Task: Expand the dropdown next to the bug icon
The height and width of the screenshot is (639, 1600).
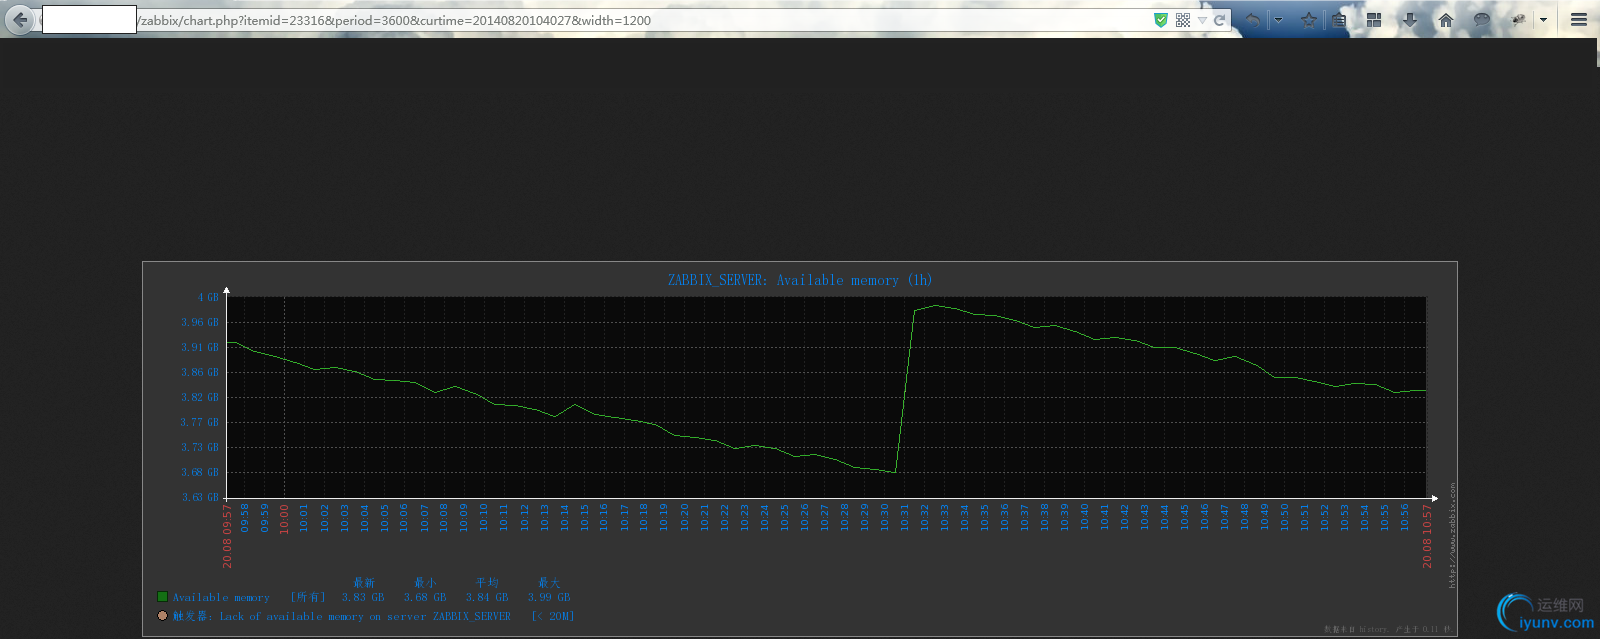Action: (x=1543, y=20)
